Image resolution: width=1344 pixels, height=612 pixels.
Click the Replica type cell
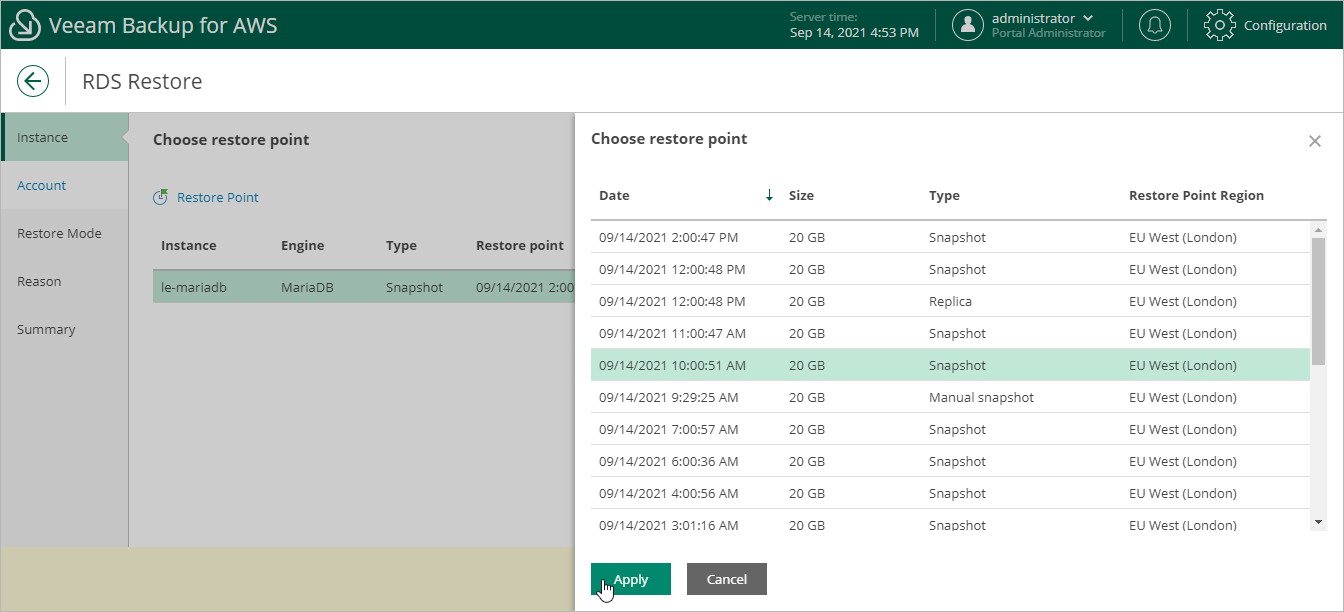point(950,301)
